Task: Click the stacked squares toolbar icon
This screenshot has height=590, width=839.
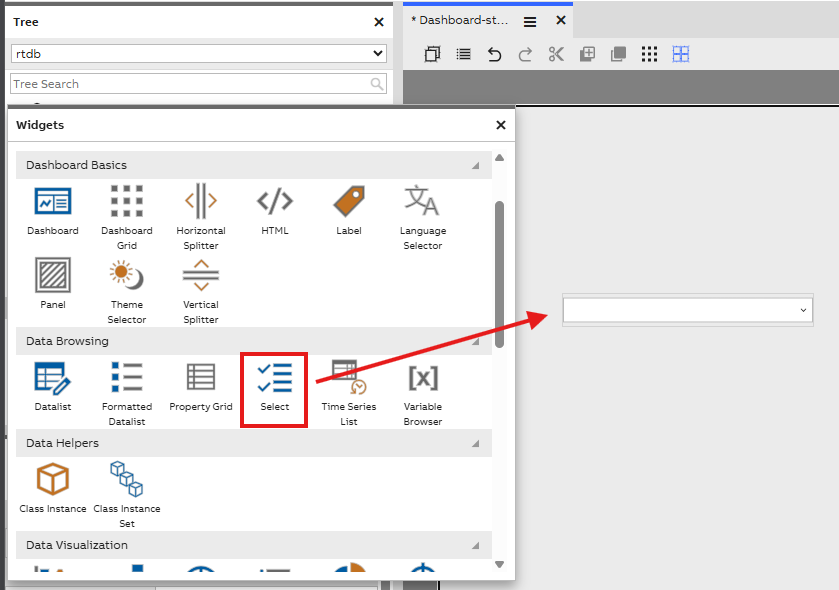Action: 619,54
